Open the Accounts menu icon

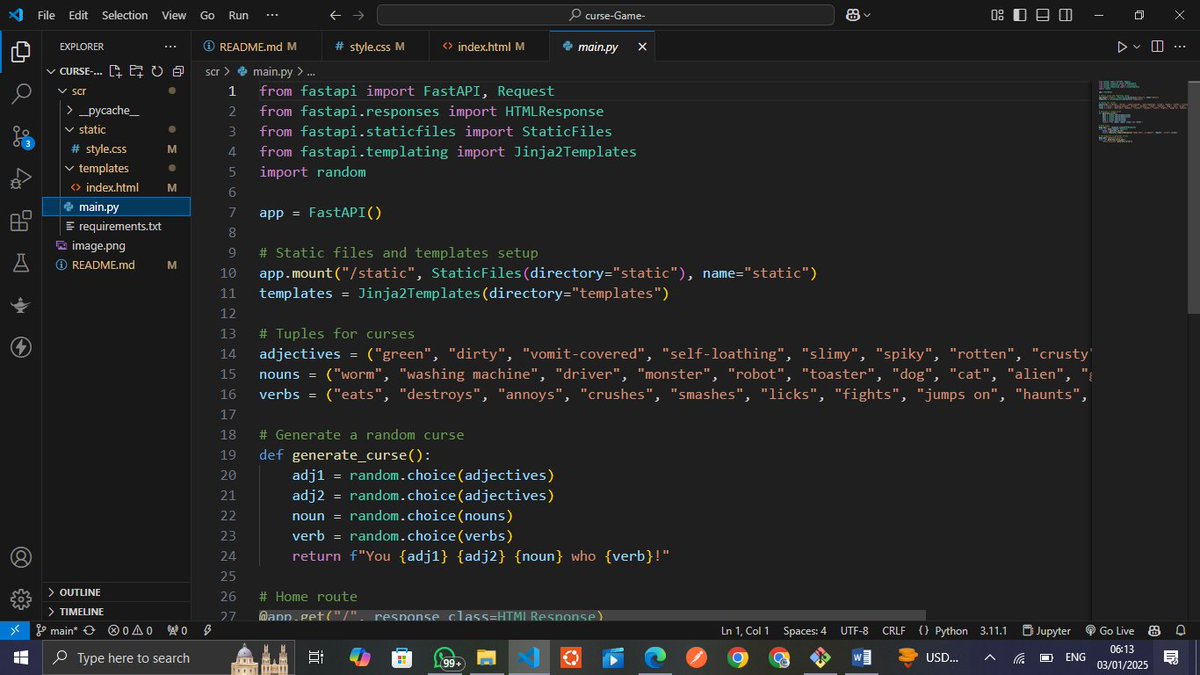coord(20,557)
